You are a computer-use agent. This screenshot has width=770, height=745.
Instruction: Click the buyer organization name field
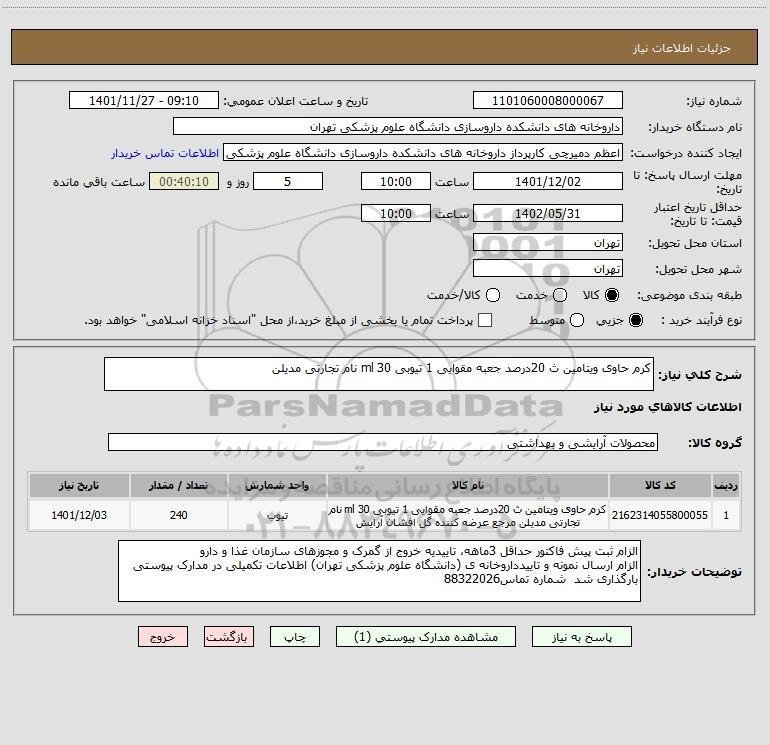tap(398, 126)
